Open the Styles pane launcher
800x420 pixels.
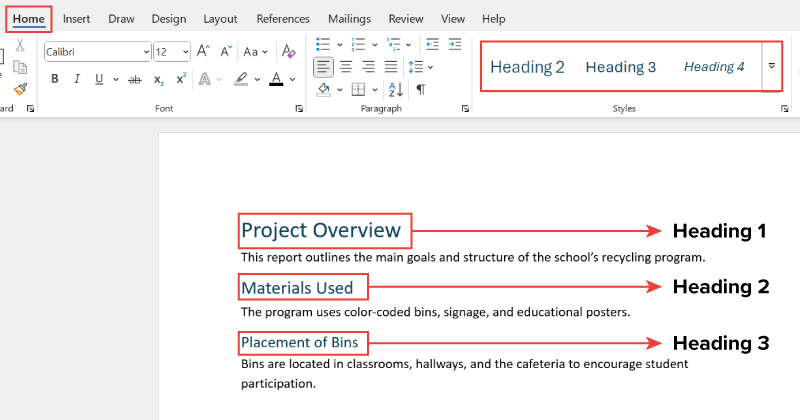click(x=785, y=108)
